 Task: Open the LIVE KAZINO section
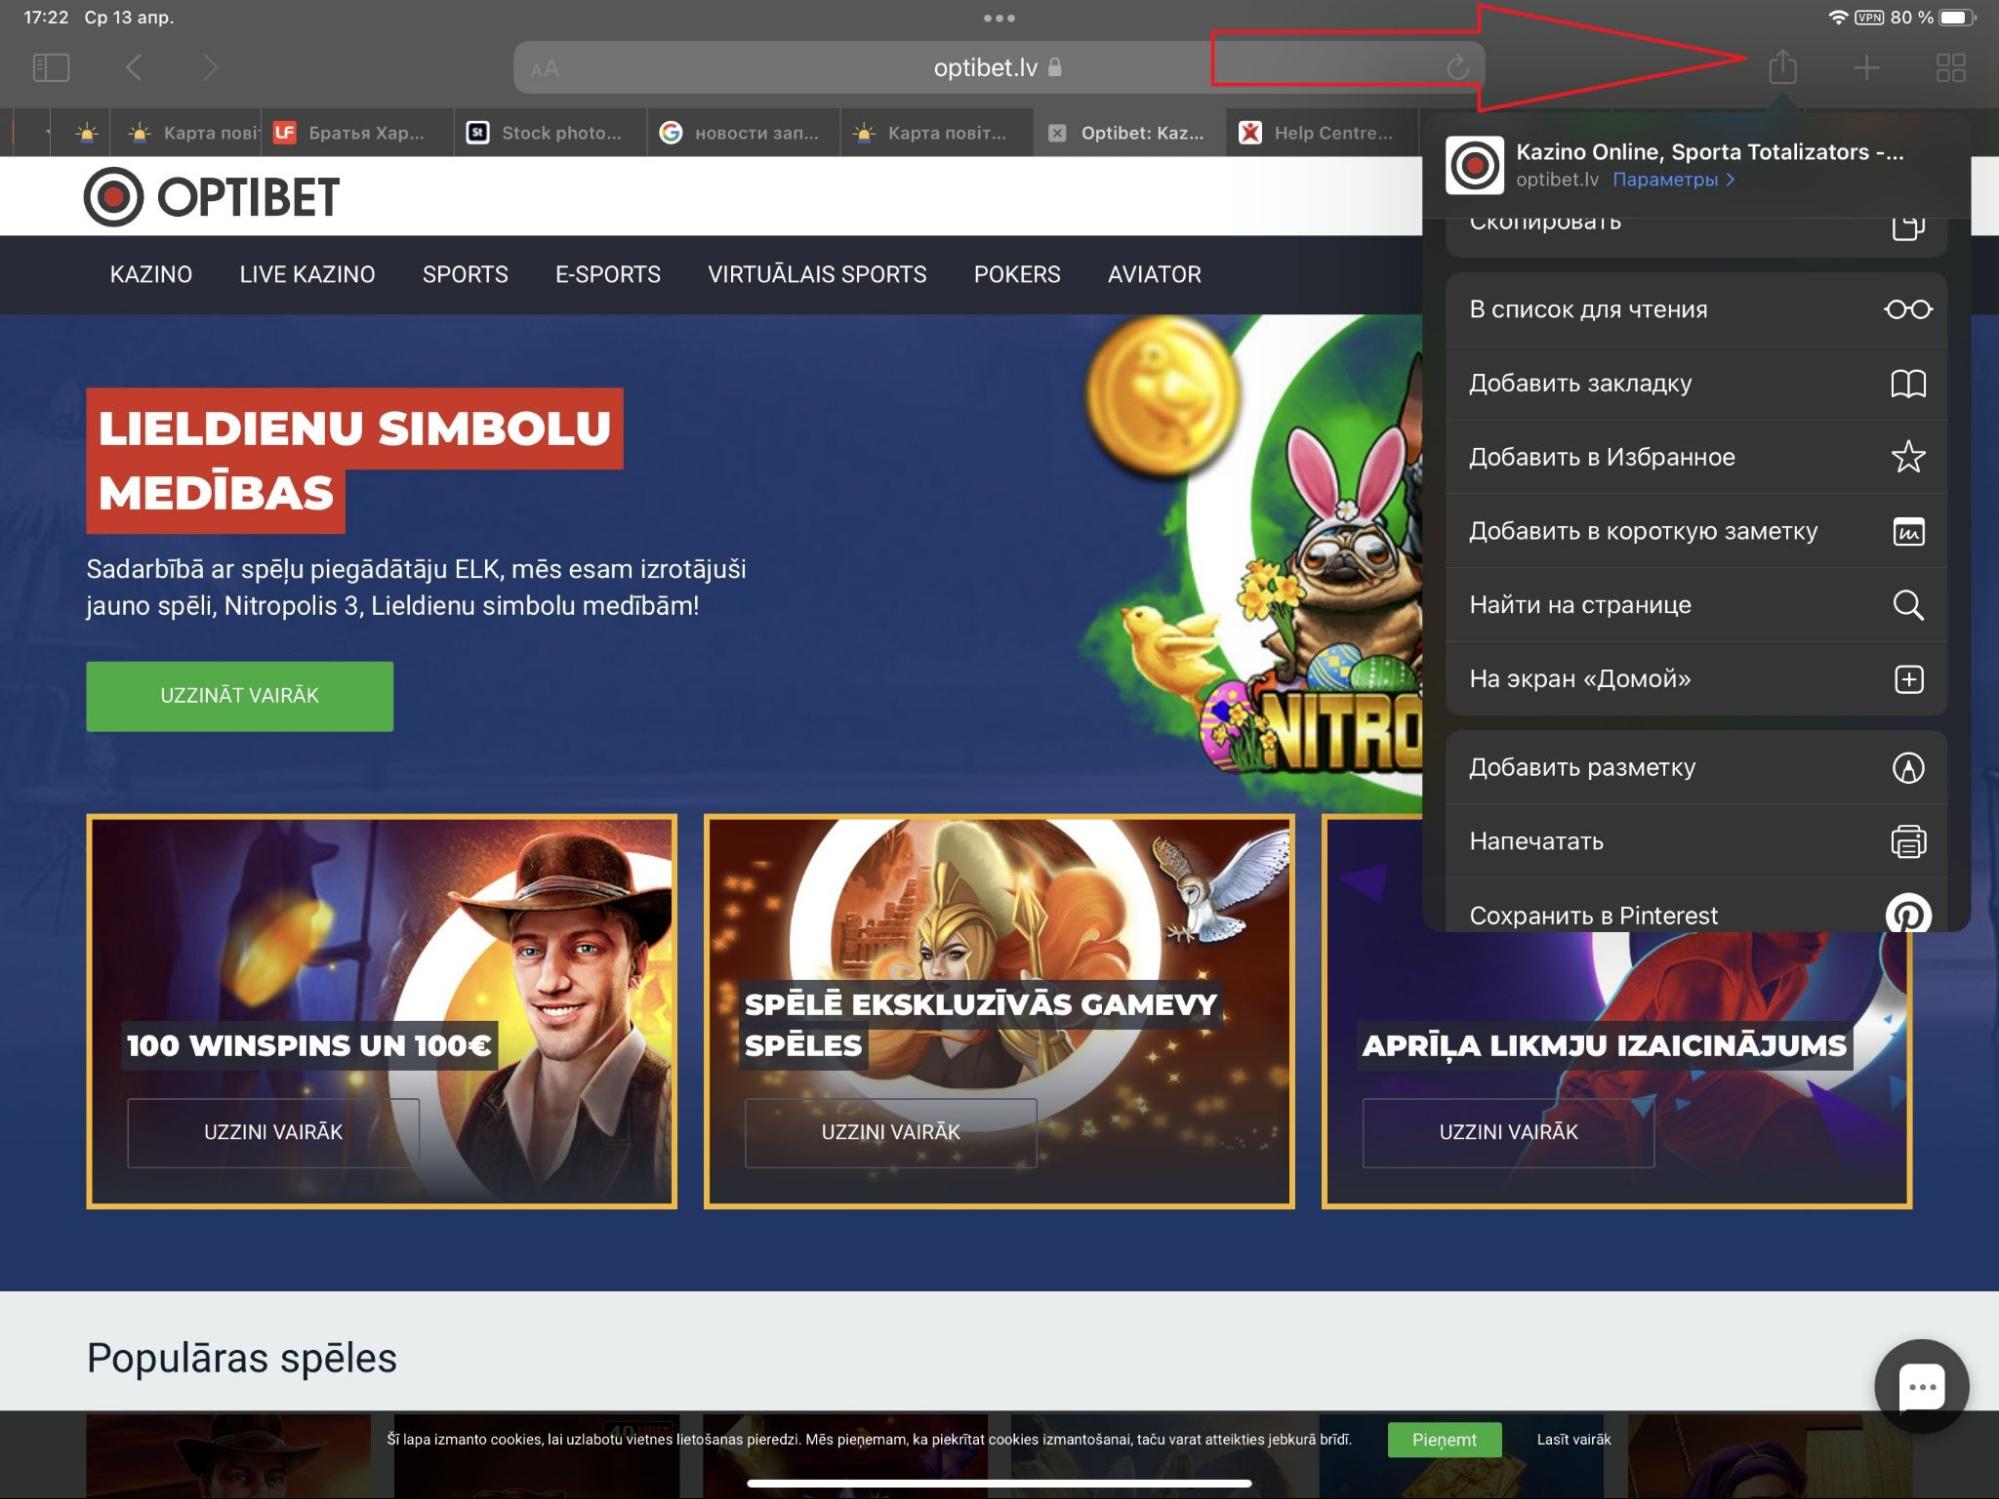pos(307,275)
